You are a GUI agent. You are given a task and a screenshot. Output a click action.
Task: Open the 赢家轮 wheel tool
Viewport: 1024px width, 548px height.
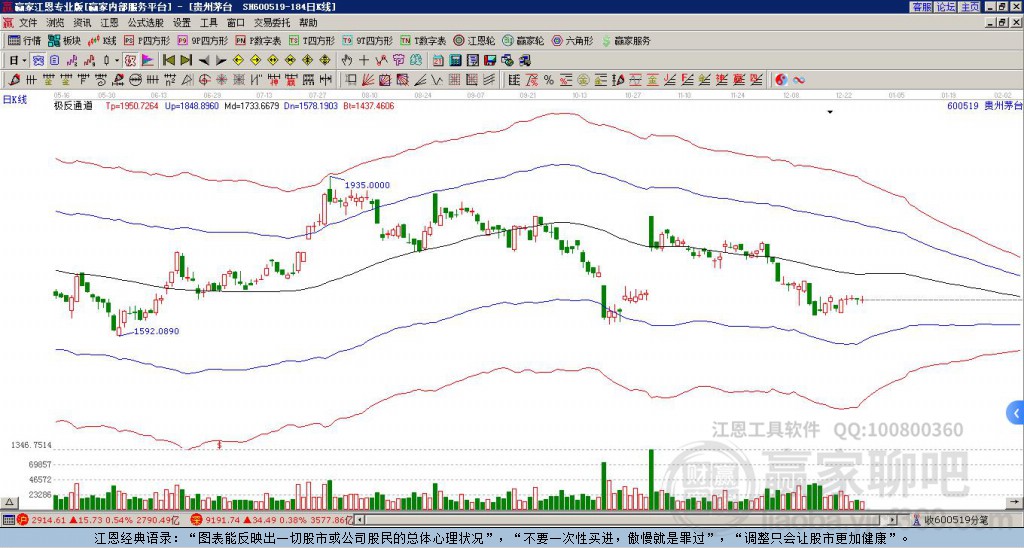point(523,40)
